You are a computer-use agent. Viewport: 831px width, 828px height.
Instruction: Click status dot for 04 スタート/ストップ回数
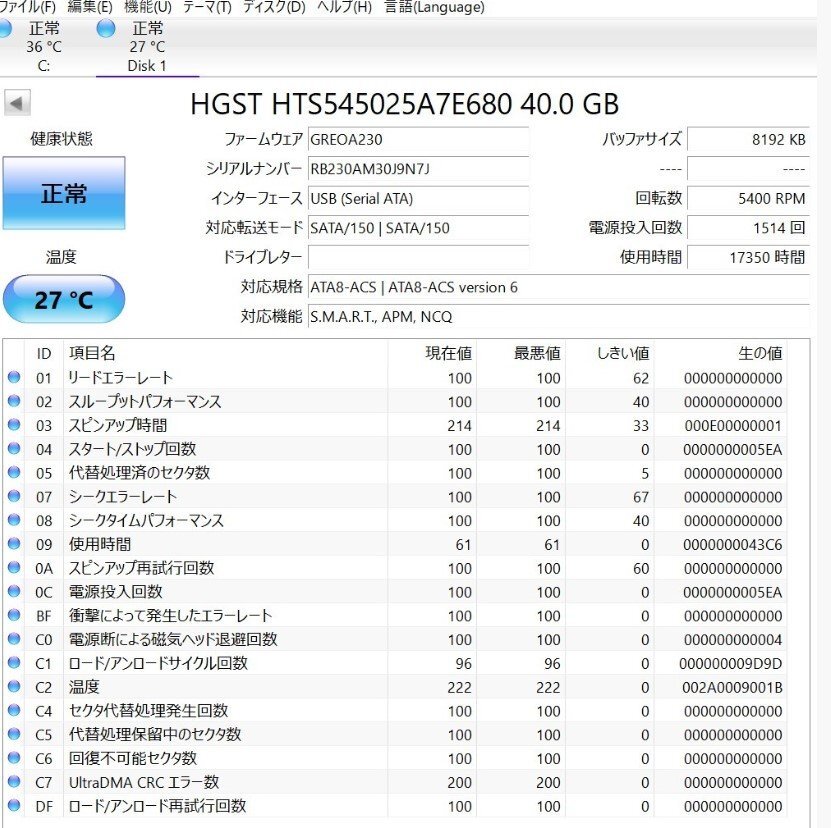(x=14, y=448)
